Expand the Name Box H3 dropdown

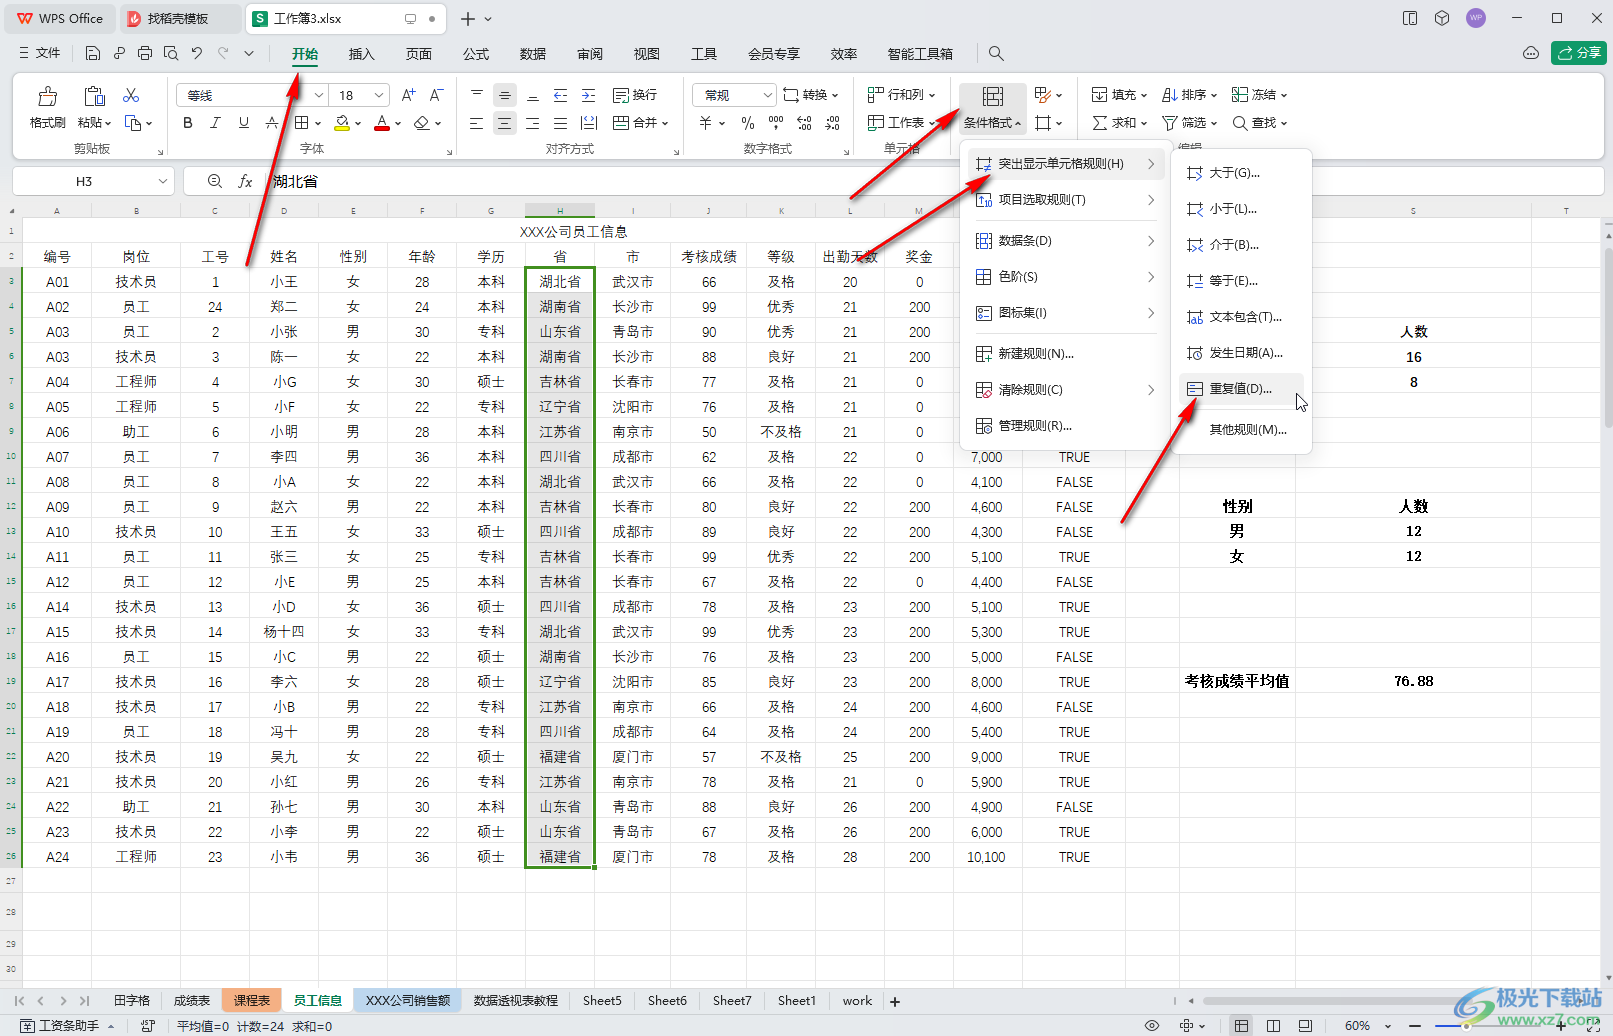pos(162,181)
